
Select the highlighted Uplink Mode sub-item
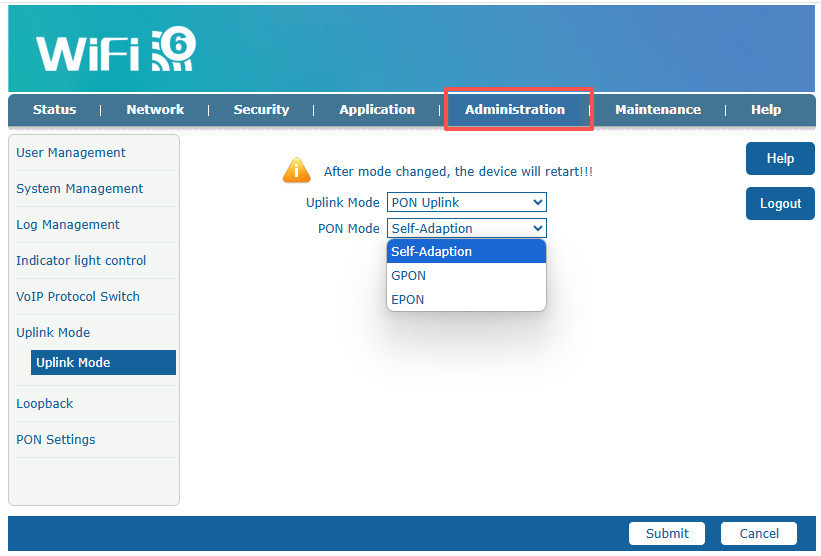[103, 362]
